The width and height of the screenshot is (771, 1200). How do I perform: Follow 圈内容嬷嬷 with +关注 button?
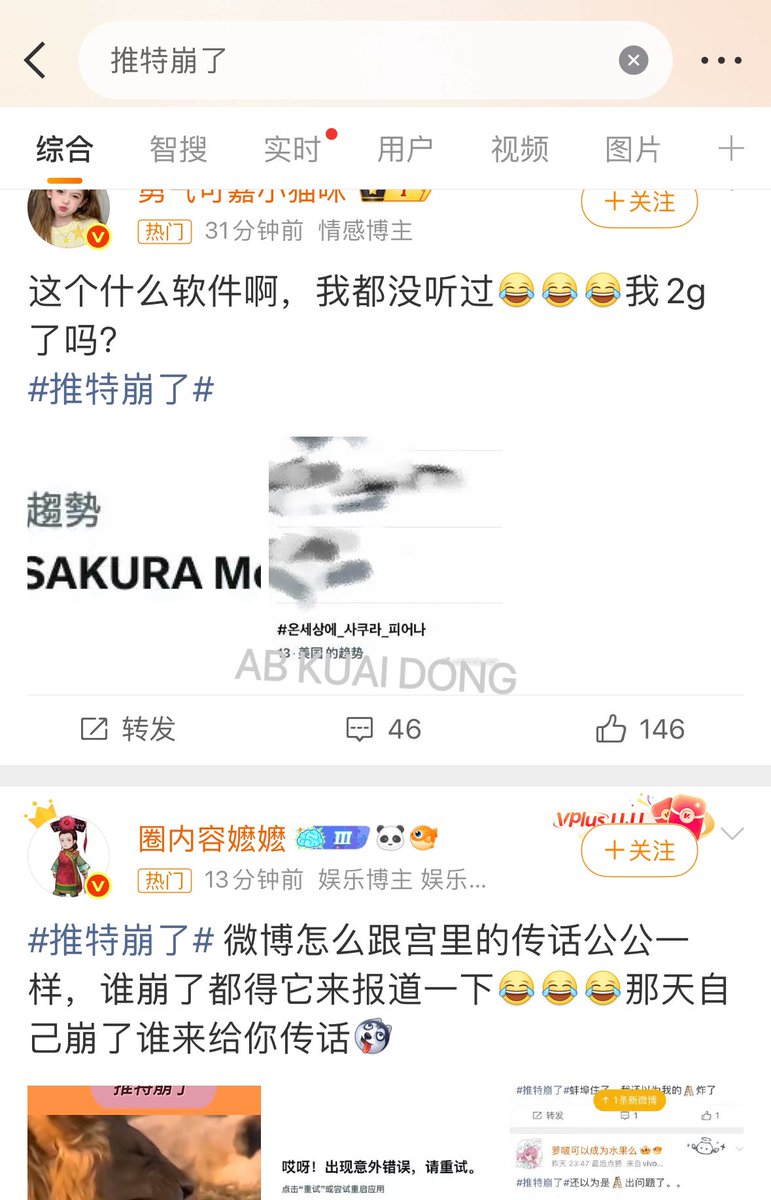pos(640,851)
